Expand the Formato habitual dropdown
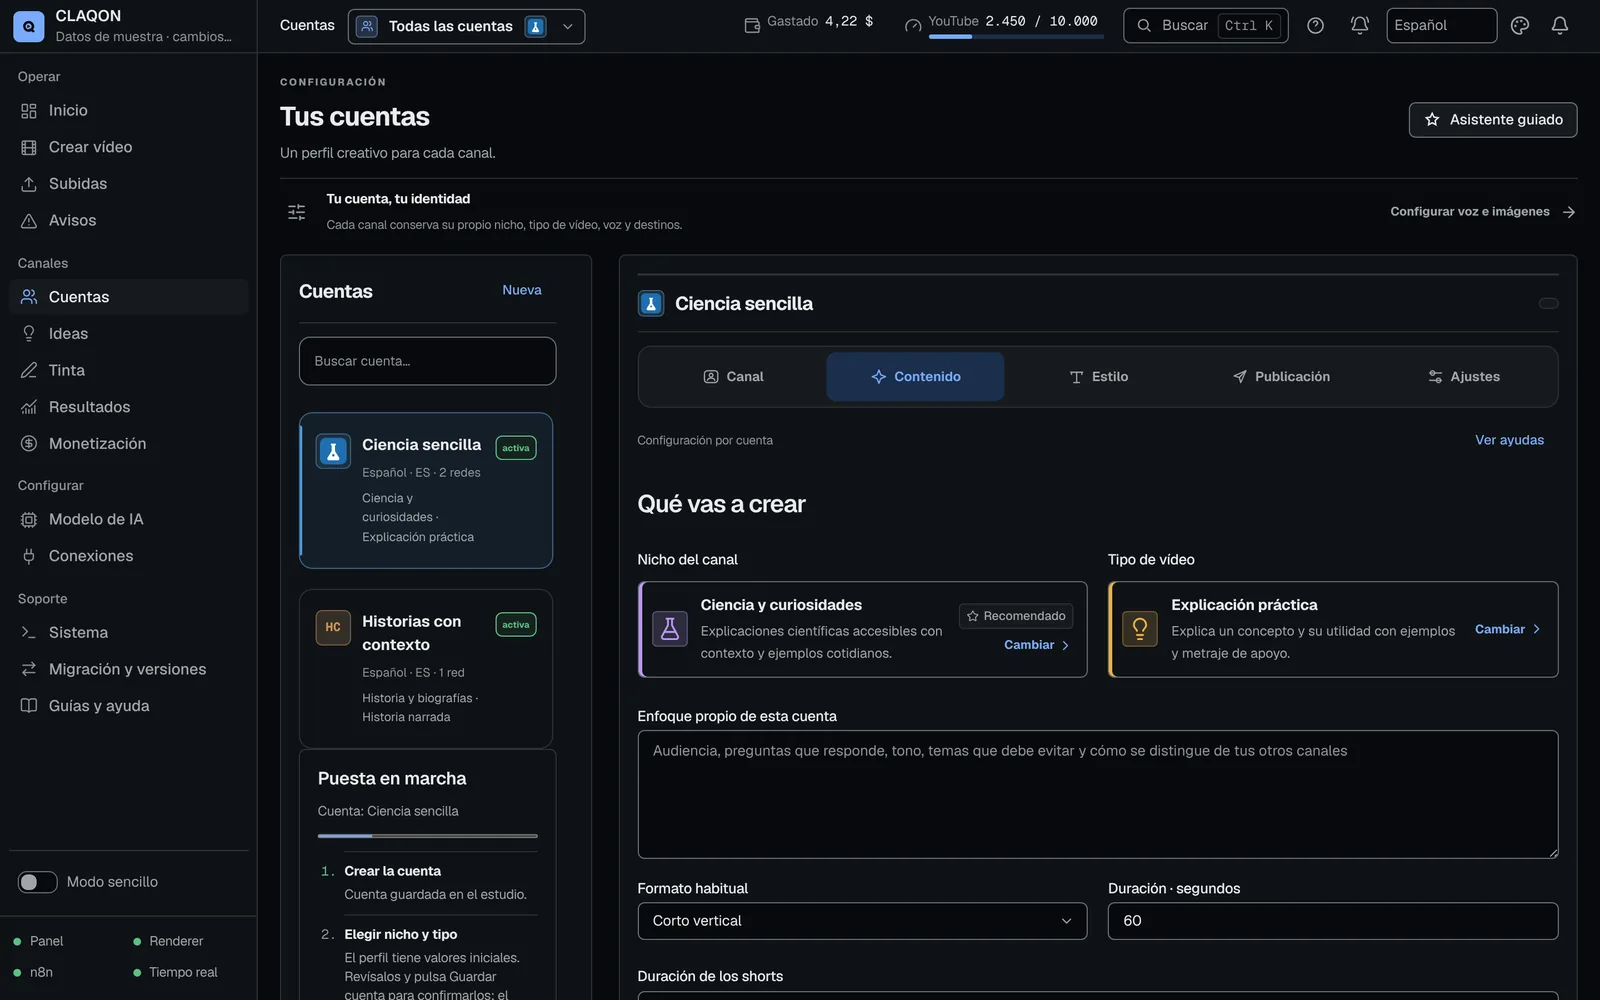 862,921
